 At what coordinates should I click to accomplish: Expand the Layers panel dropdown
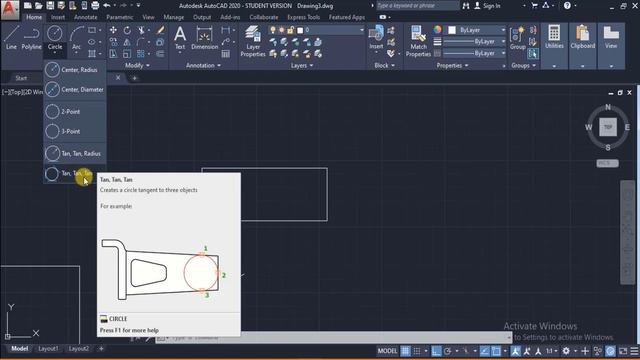pyautogui.click(x=302, y=65)
